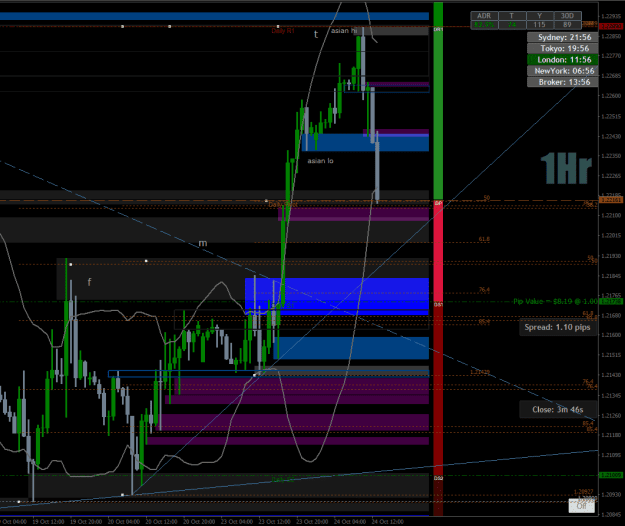This screenshot has height=526, width=625.
Task: Click the T header cell in ADR table
Action: 512,16
